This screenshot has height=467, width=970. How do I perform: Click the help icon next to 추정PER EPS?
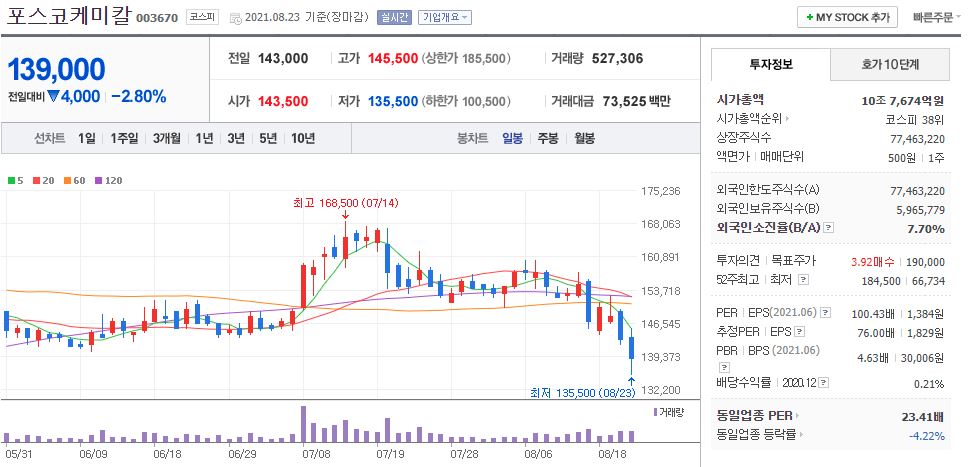click(x=799, y=332)
